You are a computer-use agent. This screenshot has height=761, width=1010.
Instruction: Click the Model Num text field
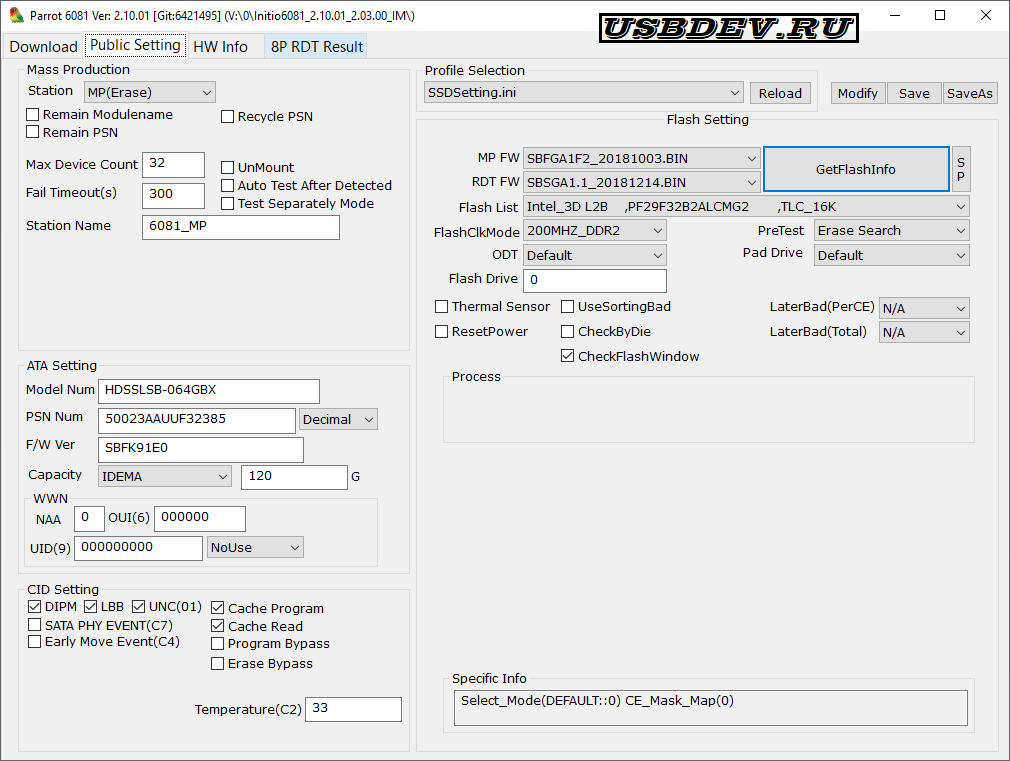[x=209, y=391]
